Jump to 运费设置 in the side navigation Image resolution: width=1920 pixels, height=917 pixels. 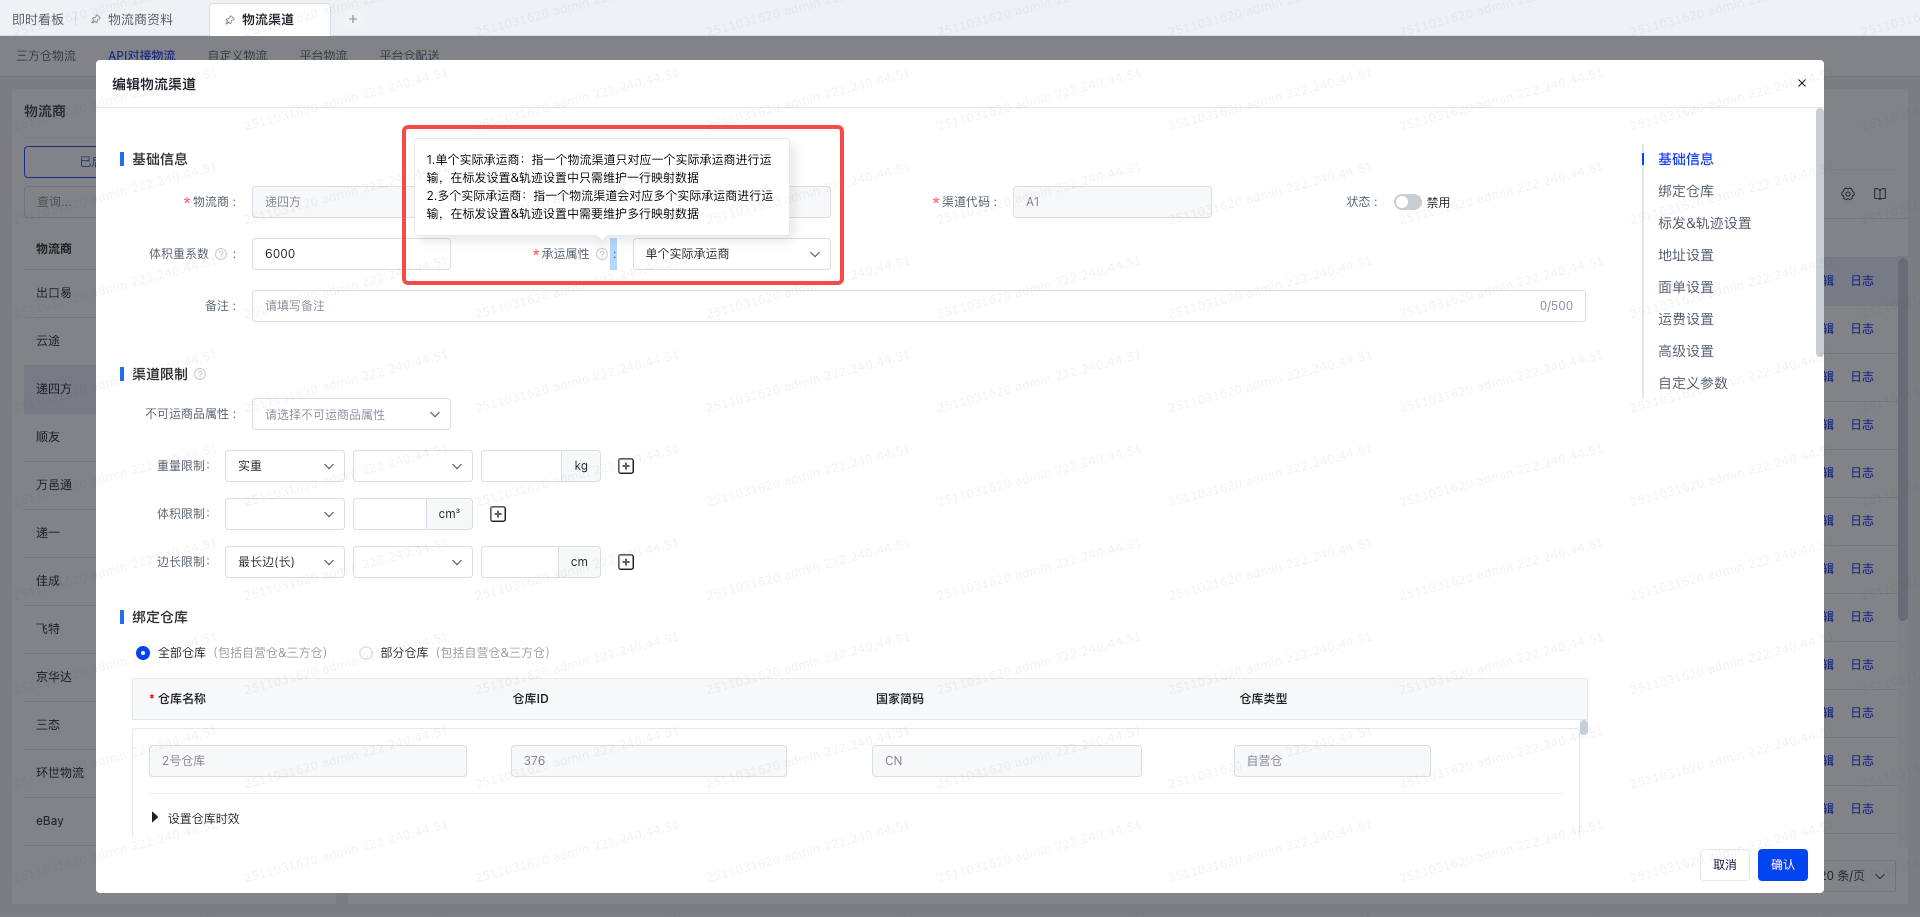pos(1686,319)
